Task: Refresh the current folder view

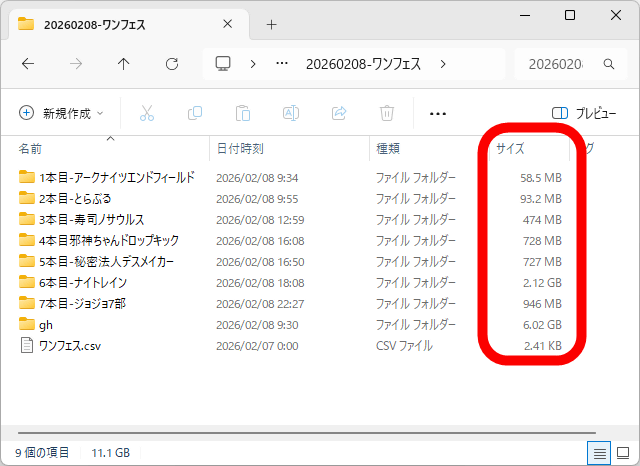Action: [x=172, y=63]
